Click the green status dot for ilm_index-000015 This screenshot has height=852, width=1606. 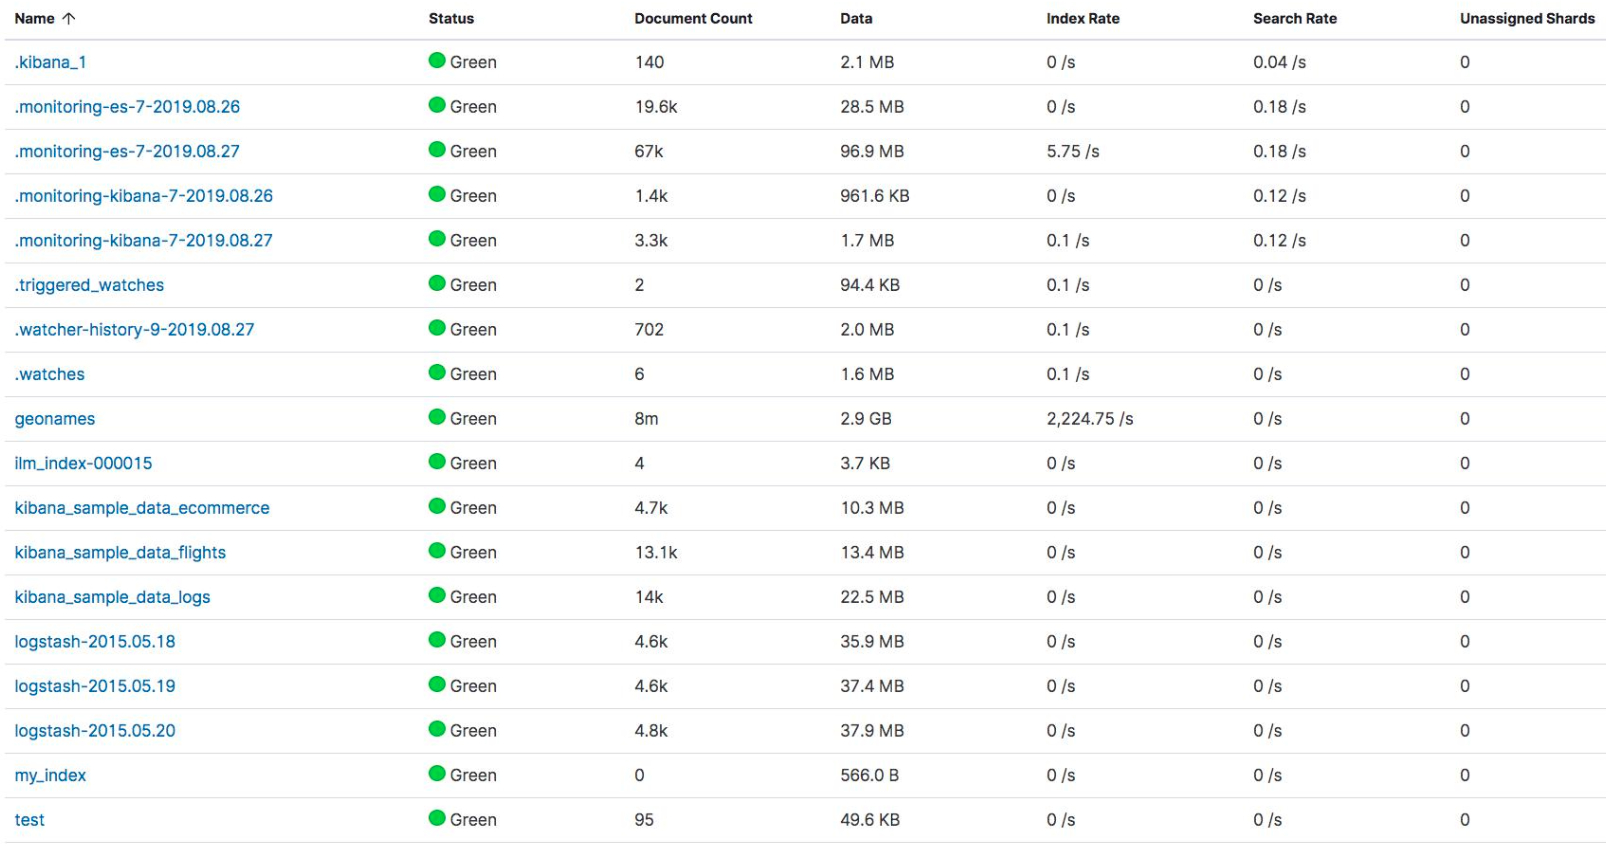[437, 461]
